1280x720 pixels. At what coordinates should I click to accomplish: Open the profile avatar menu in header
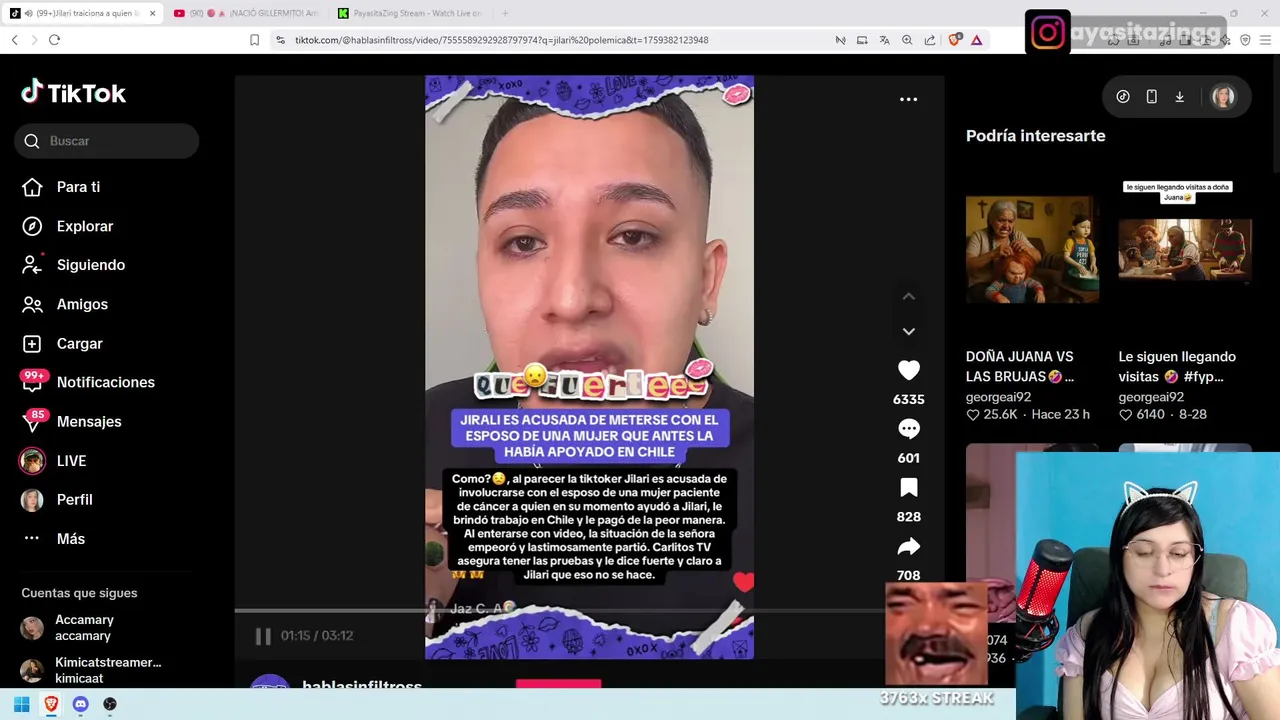1223,97
